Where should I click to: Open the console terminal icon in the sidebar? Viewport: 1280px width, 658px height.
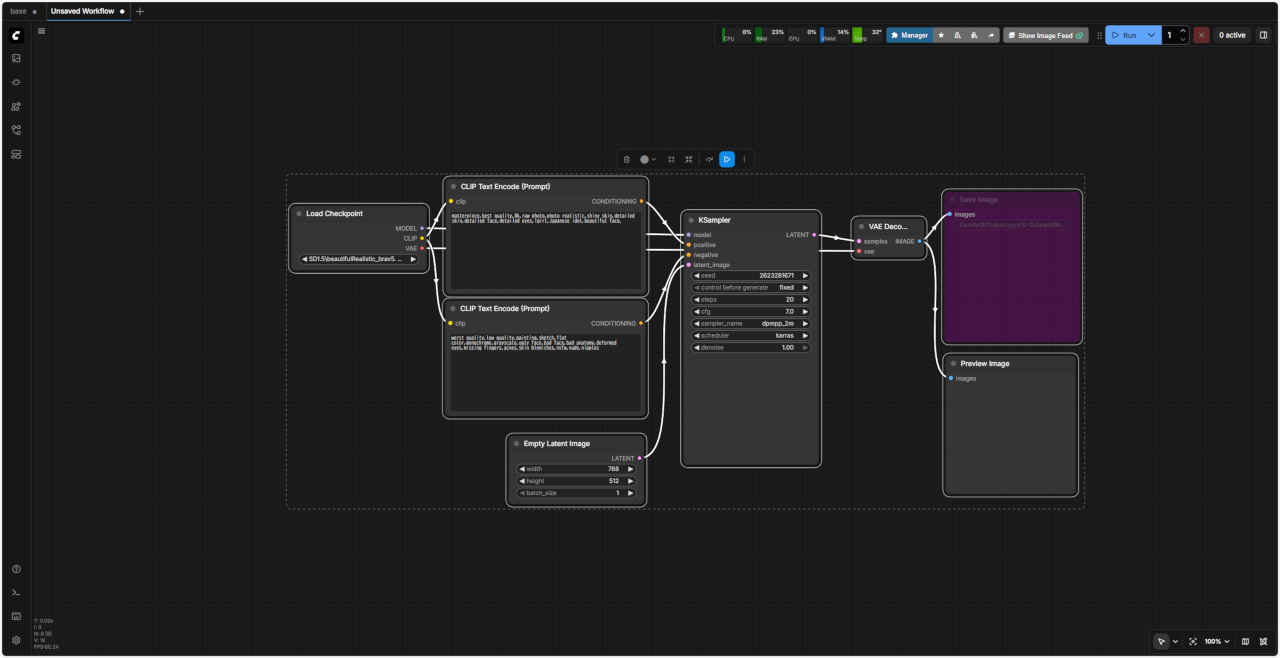[16, 593]
